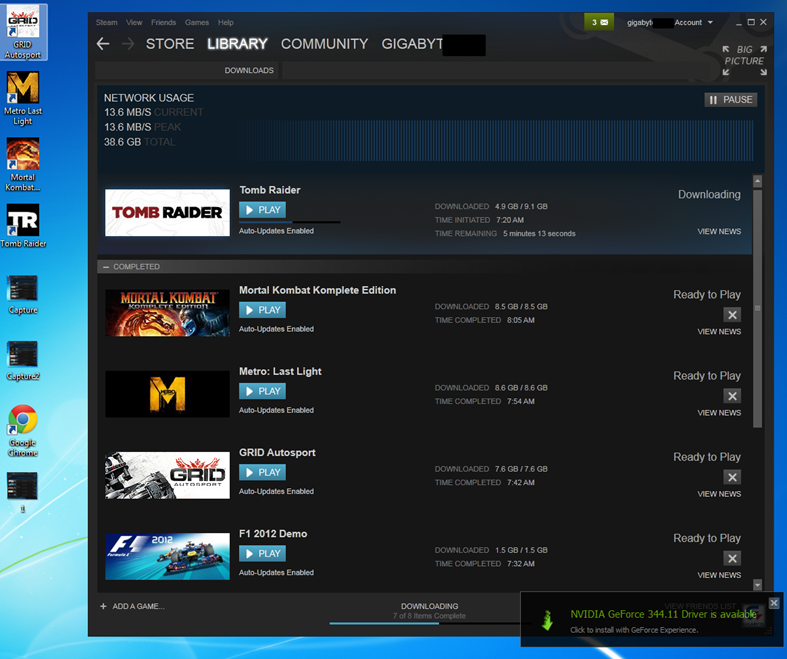
Task: Go back with the Steam back arrow
Action: pyautogui.click(x=103, y=44)
